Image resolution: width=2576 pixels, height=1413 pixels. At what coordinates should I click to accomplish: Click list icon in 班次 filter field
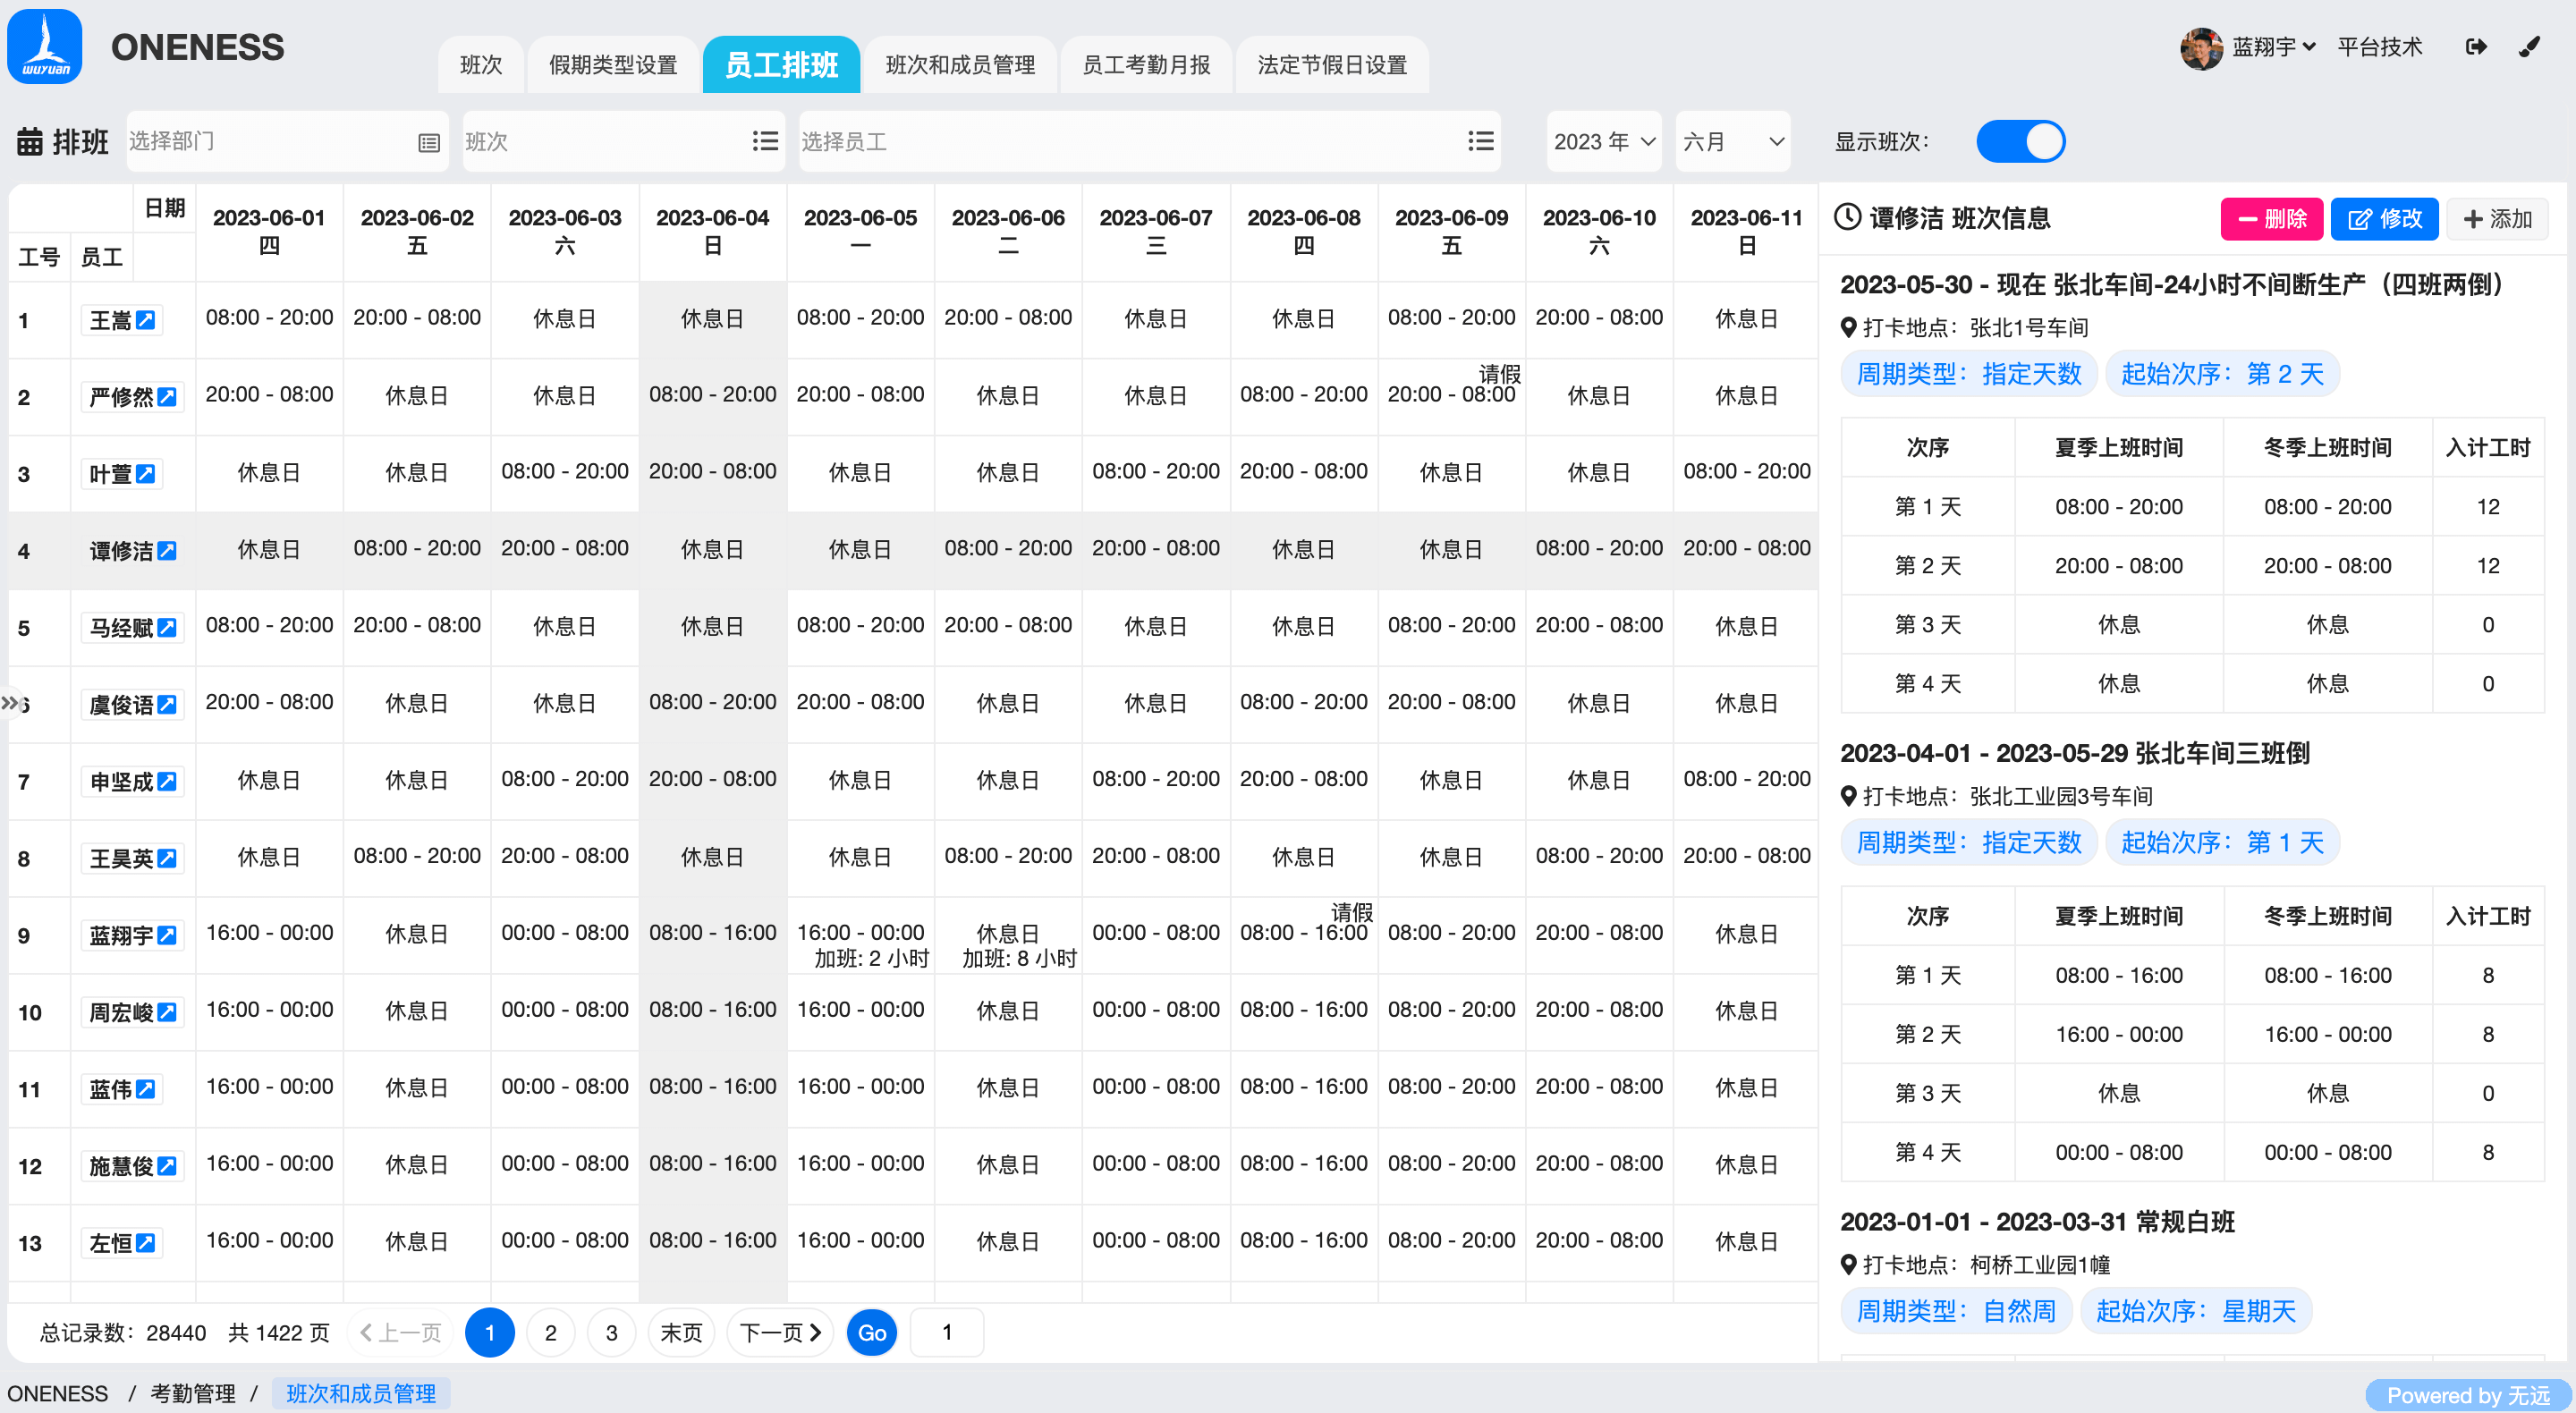pyautogui.click(x=765, y=142)
